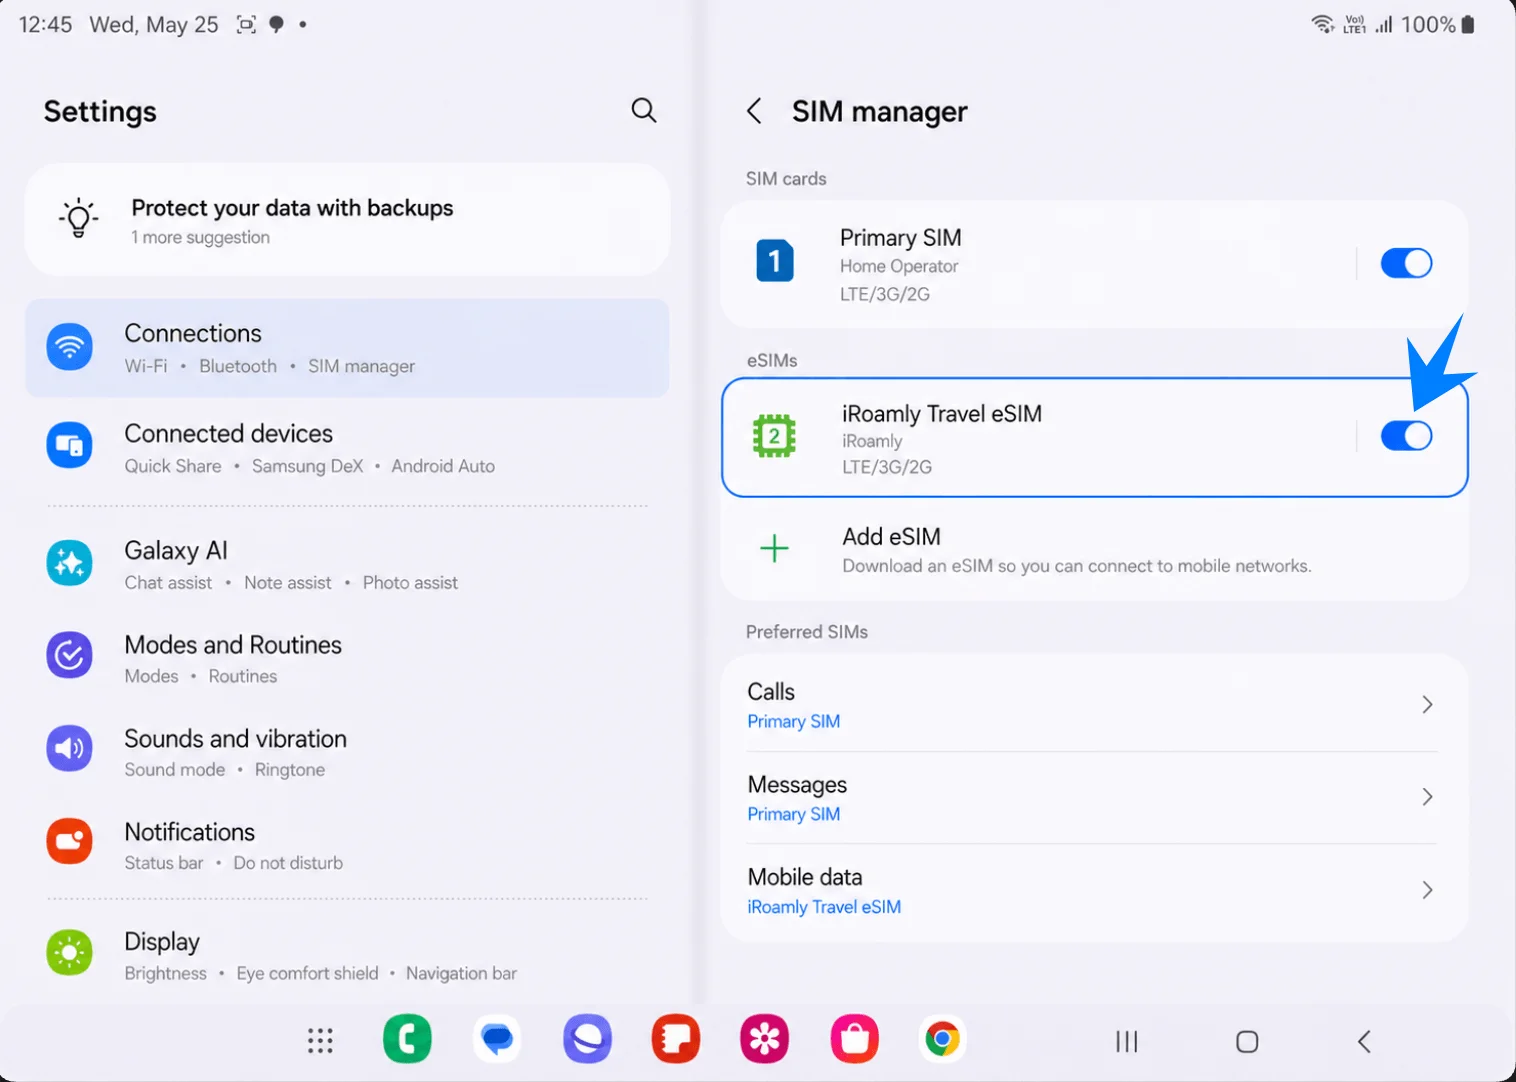Tap the Connections Wi-Fi icon

[70, 347]
